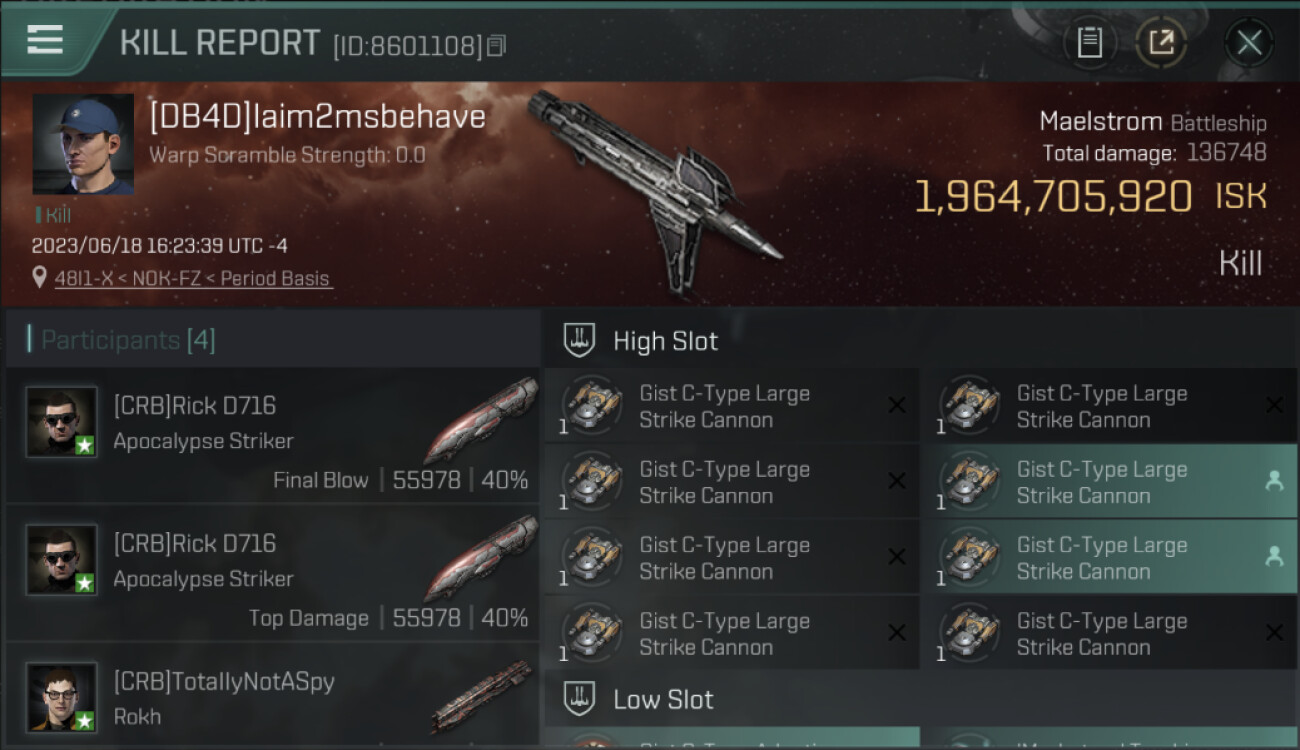Image resolution: width=1300 pixels, height=750 pixels.
Task: Select Rick D716 Final Blow participant entry
Action: [272, 436]
